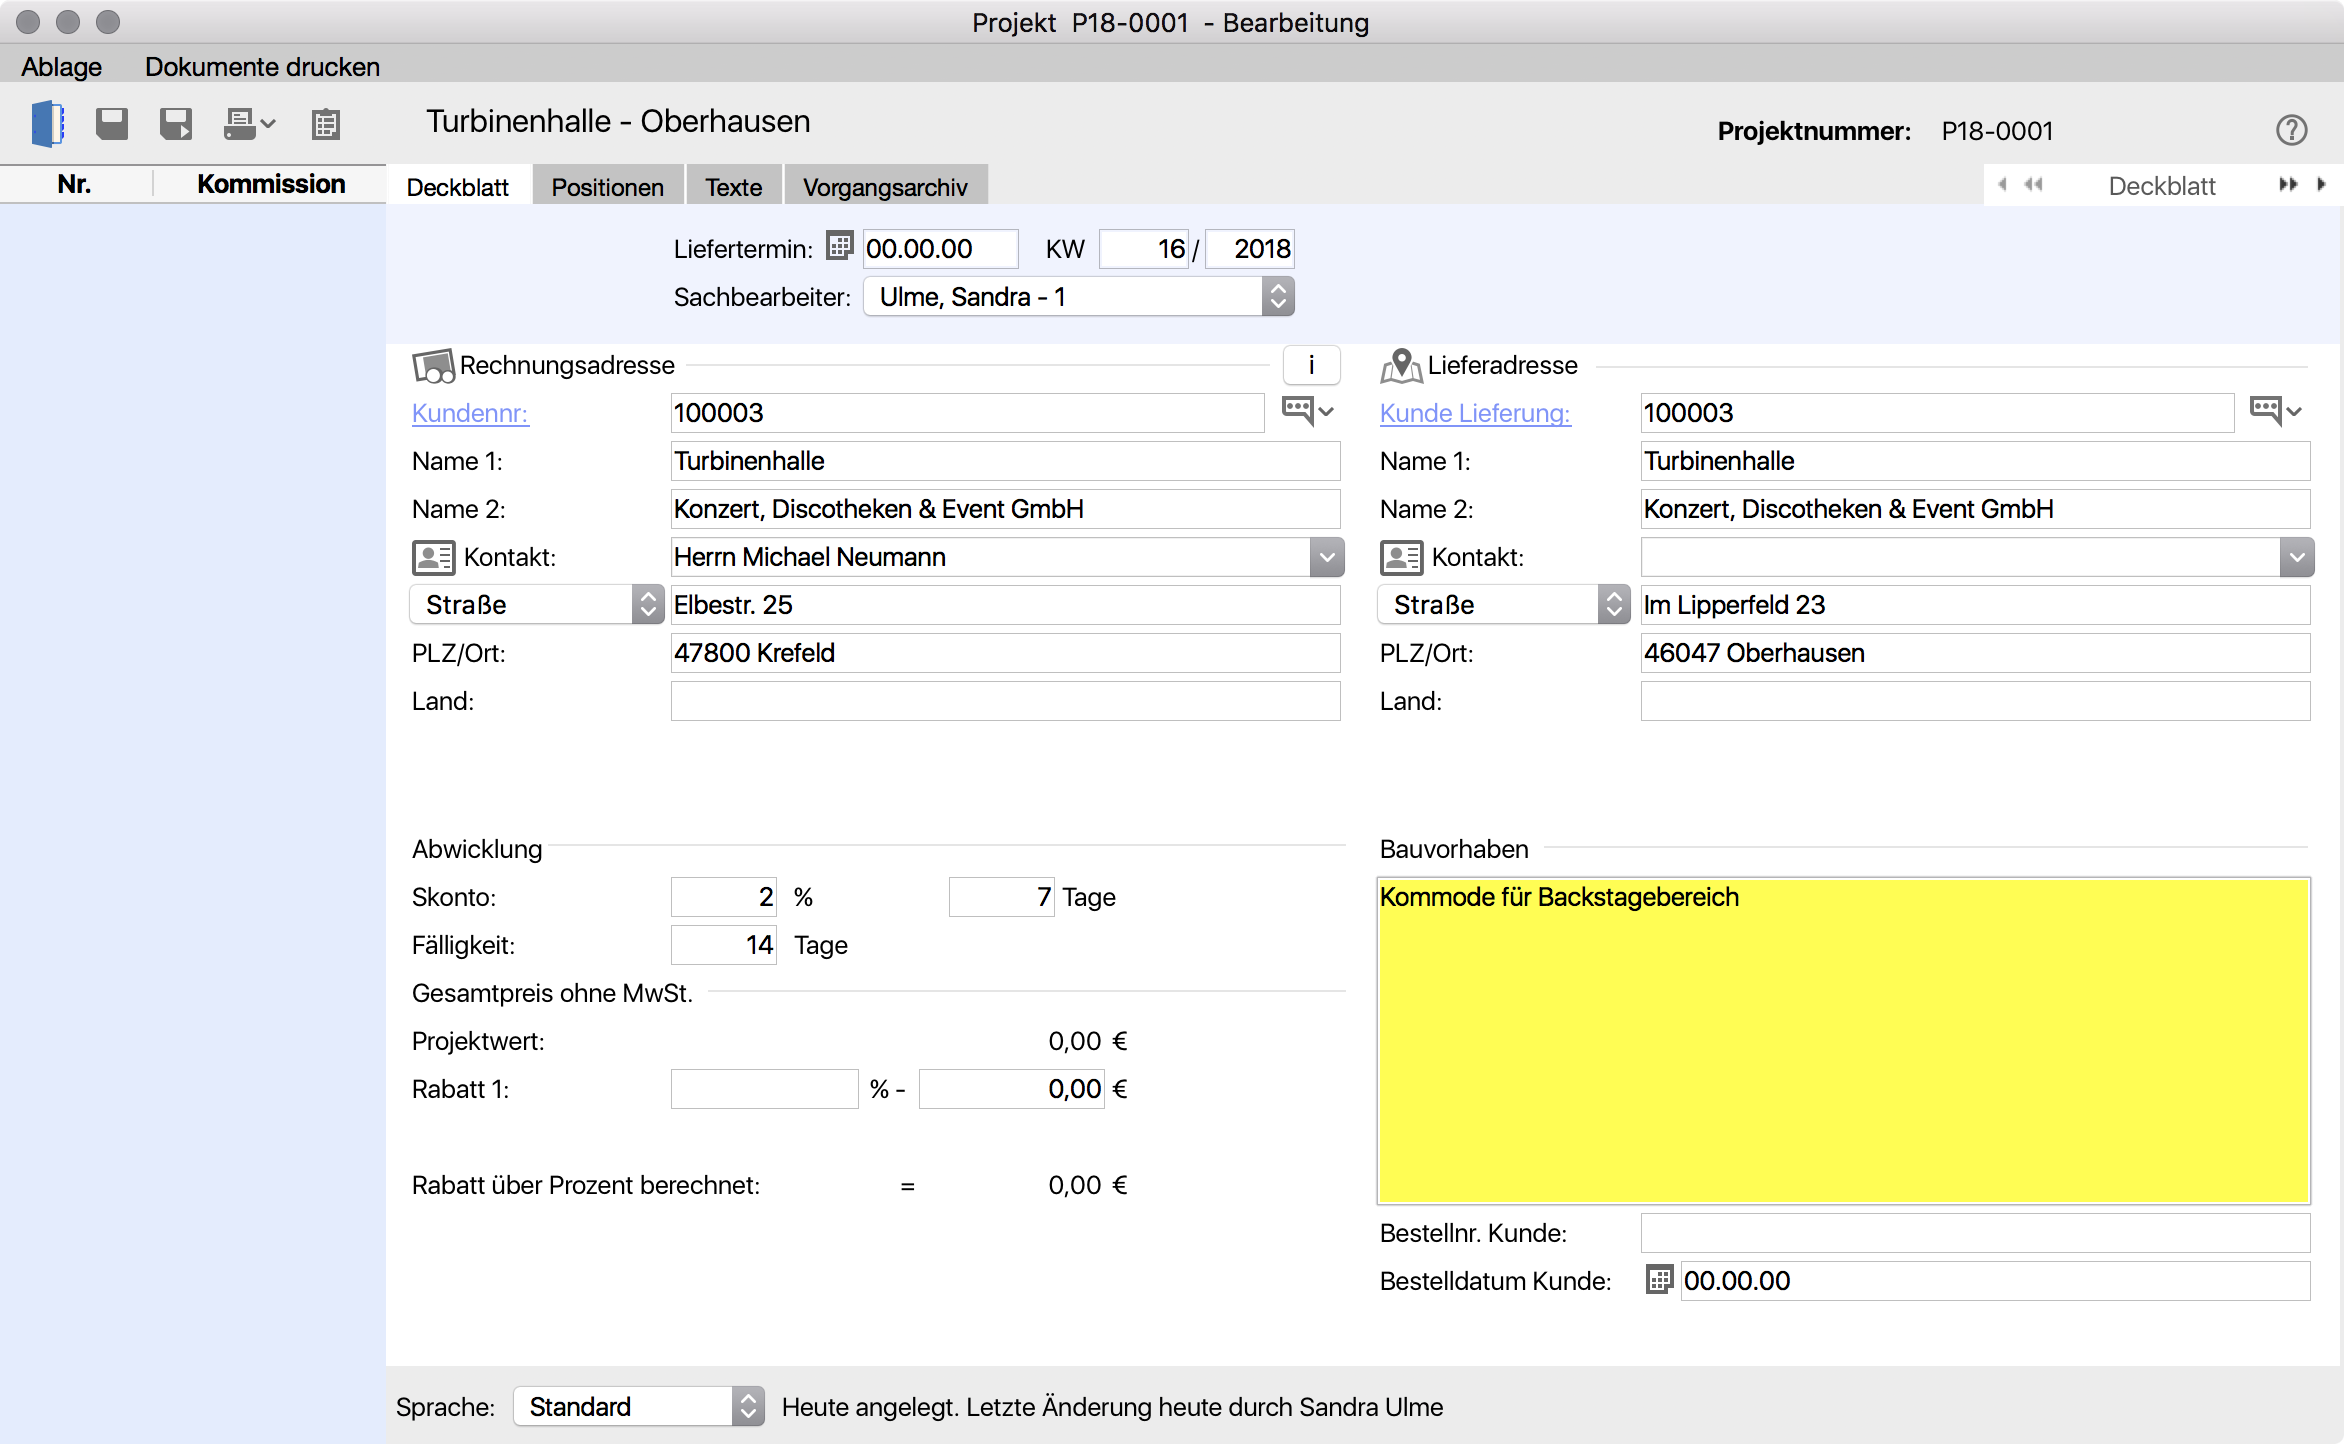Open the Sachbearbeiter dropdown
The width and height of the screenshot is (2344, 1444).
[x=1079, y=297]
